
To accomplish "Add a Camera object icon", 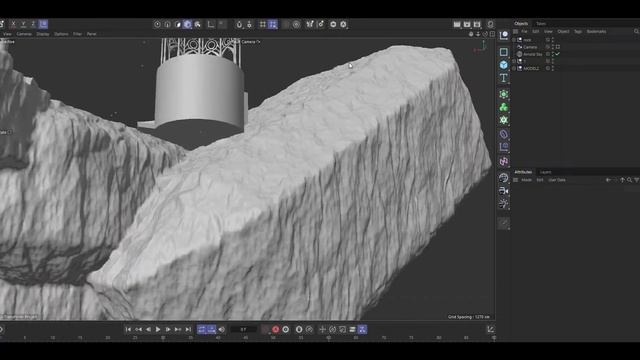I will [x=504, y=191].
